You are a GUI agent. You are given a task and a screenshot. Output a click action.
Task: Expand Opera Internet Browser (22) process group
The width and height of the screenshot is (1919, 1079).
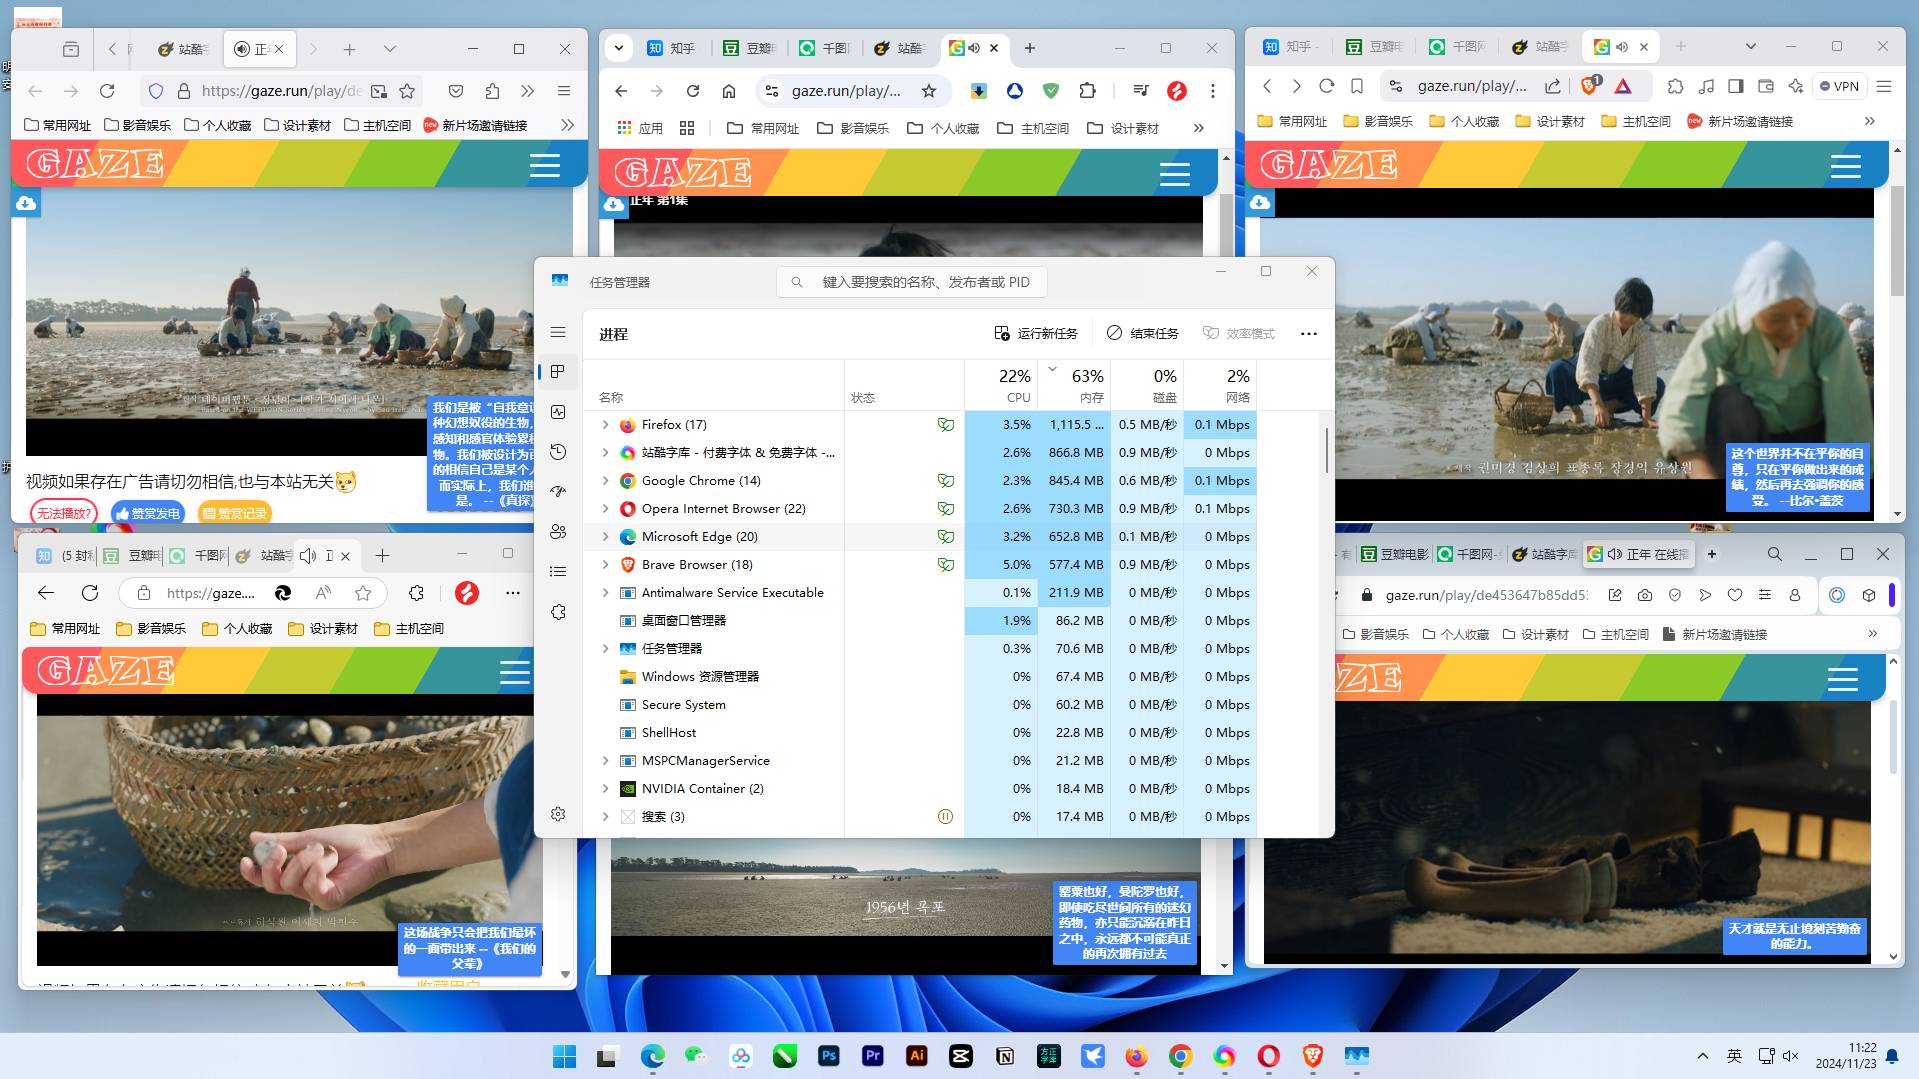click(x=605, y=509)
